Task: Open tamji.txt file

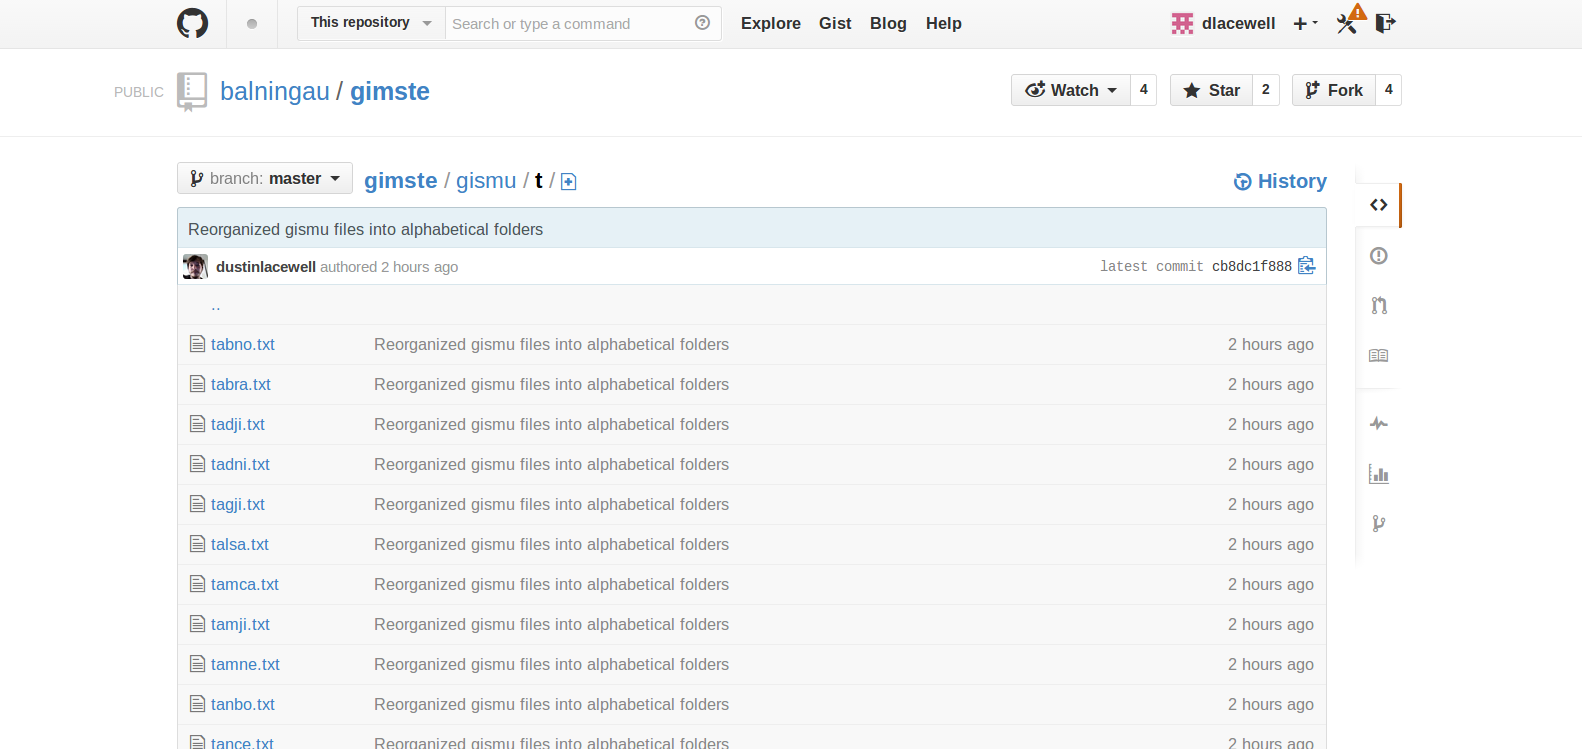Action: pos(240,624)
